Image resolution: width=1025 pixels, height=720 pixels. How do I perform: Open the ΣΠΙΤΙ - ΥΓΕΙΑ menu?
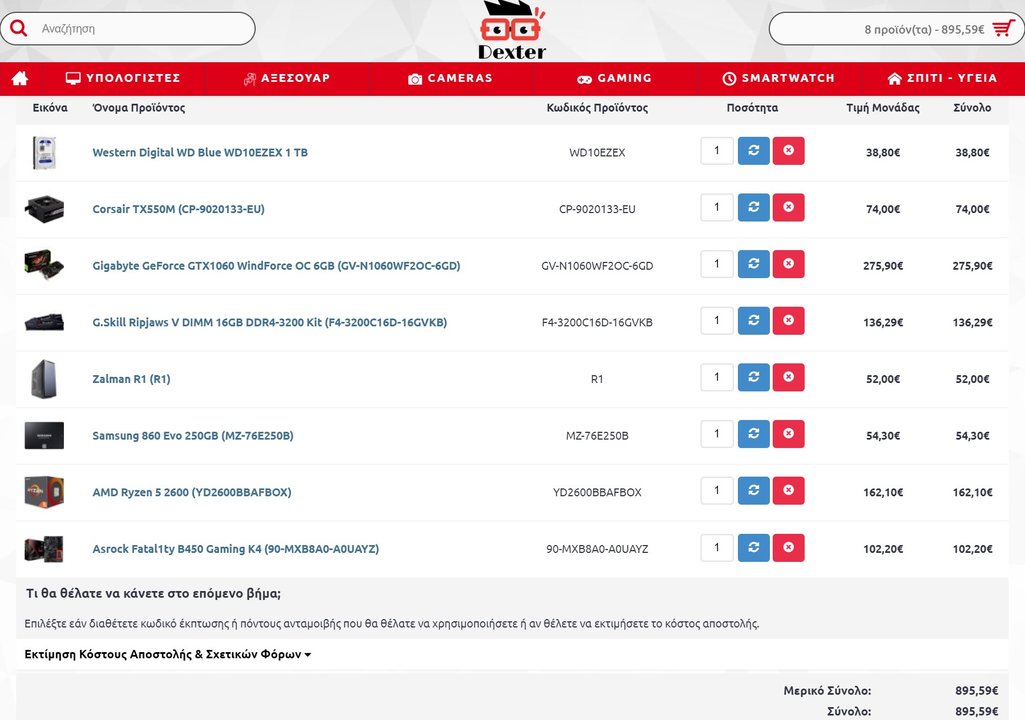942,78
